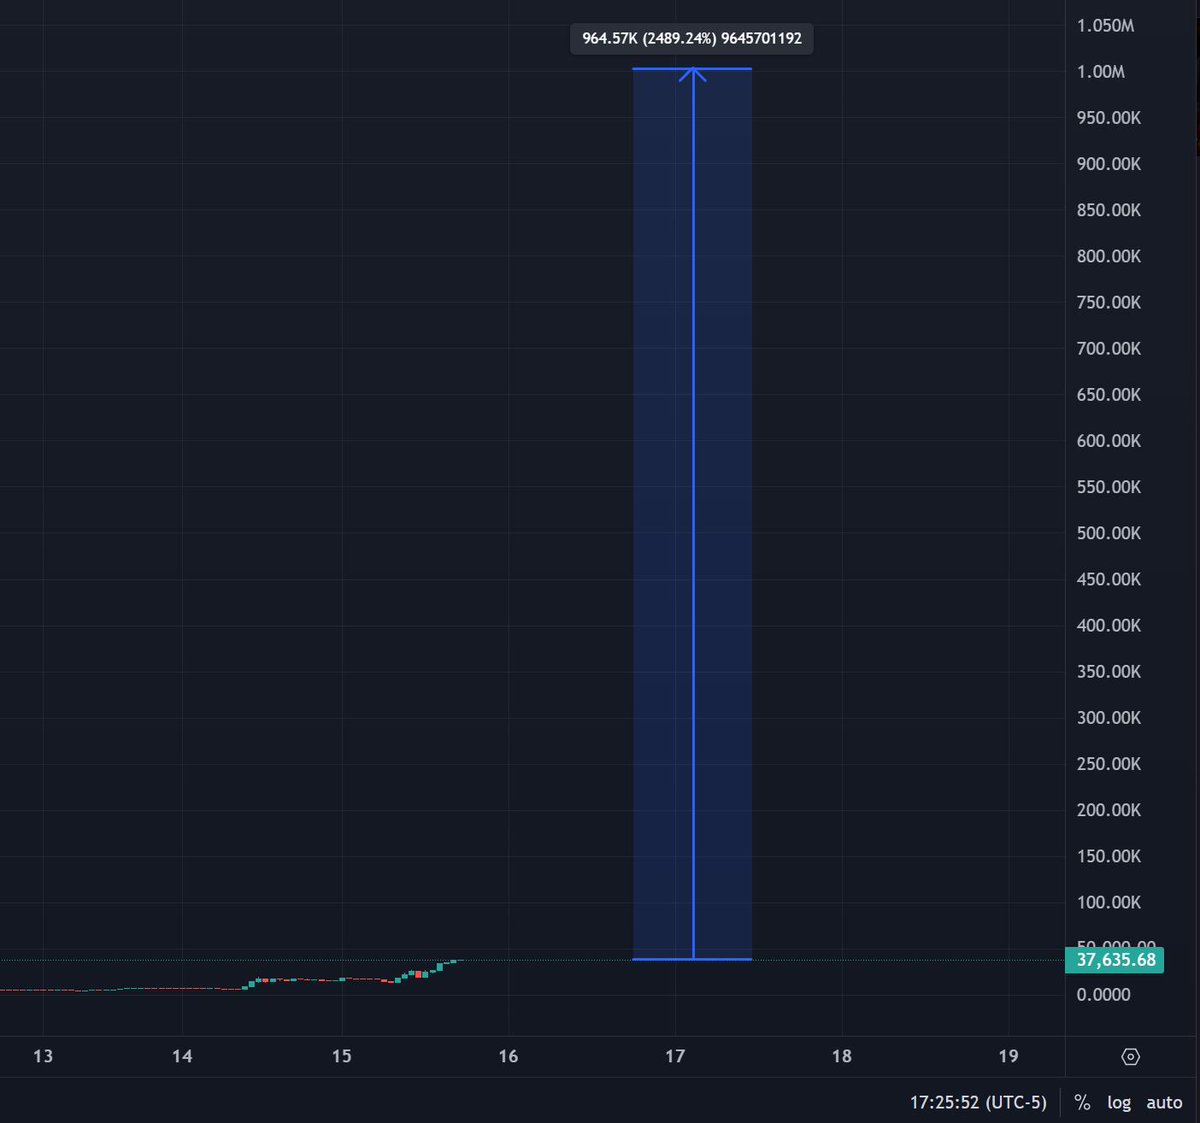Viewport: 1200px width, 1123px height.
Task: Select date 17 on time axis
Action: (675, 1056)
